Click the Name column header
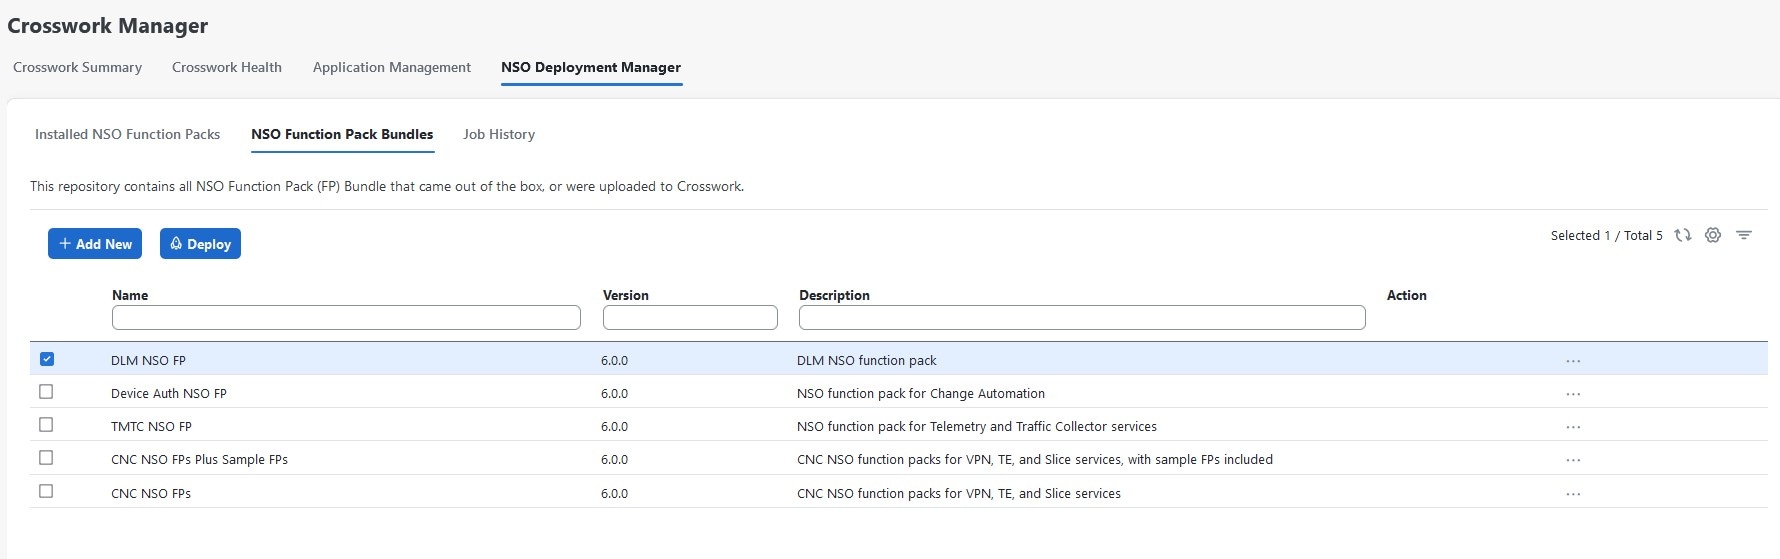The height and width of the screenshot is (559, 1780). click(x=130, y=295)
